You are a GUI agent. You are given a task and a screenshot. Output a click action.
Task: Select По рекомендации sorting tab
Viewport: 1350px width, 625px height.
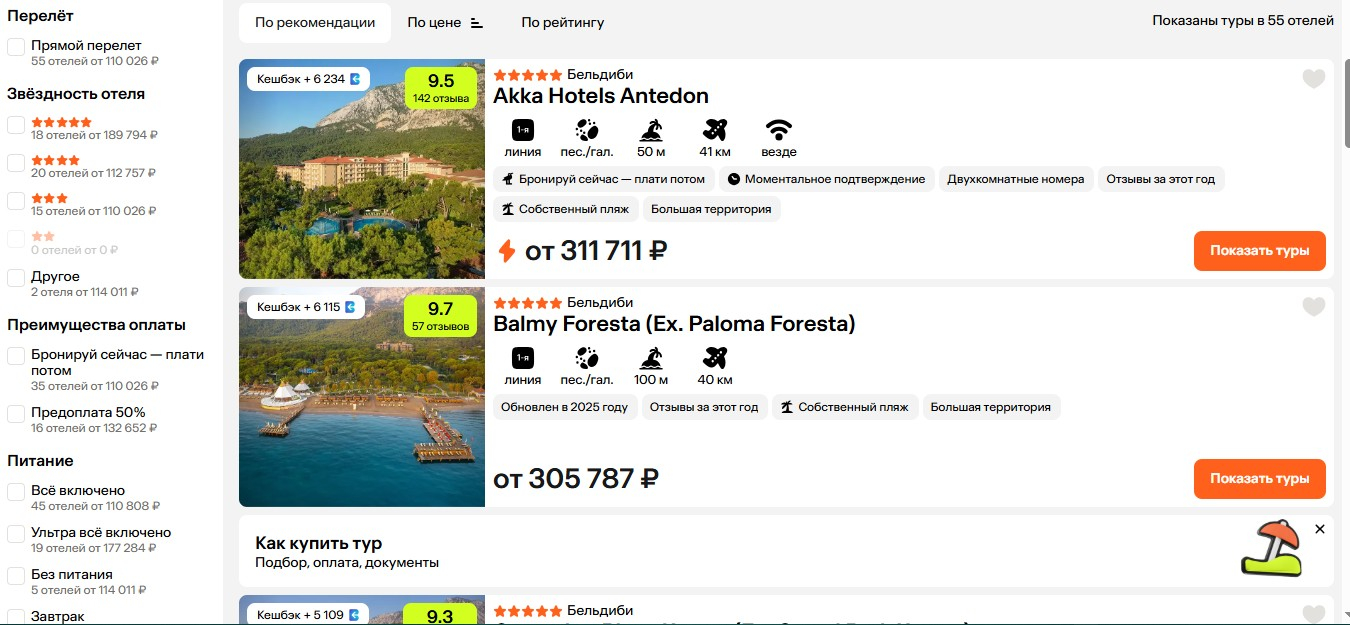(x=315, y=22)
